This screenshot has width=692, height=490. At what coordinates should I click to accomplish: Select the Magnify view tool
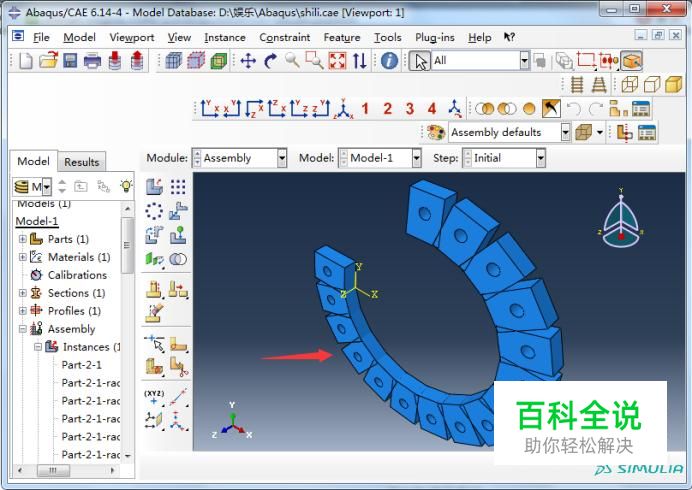pos(292,60)
